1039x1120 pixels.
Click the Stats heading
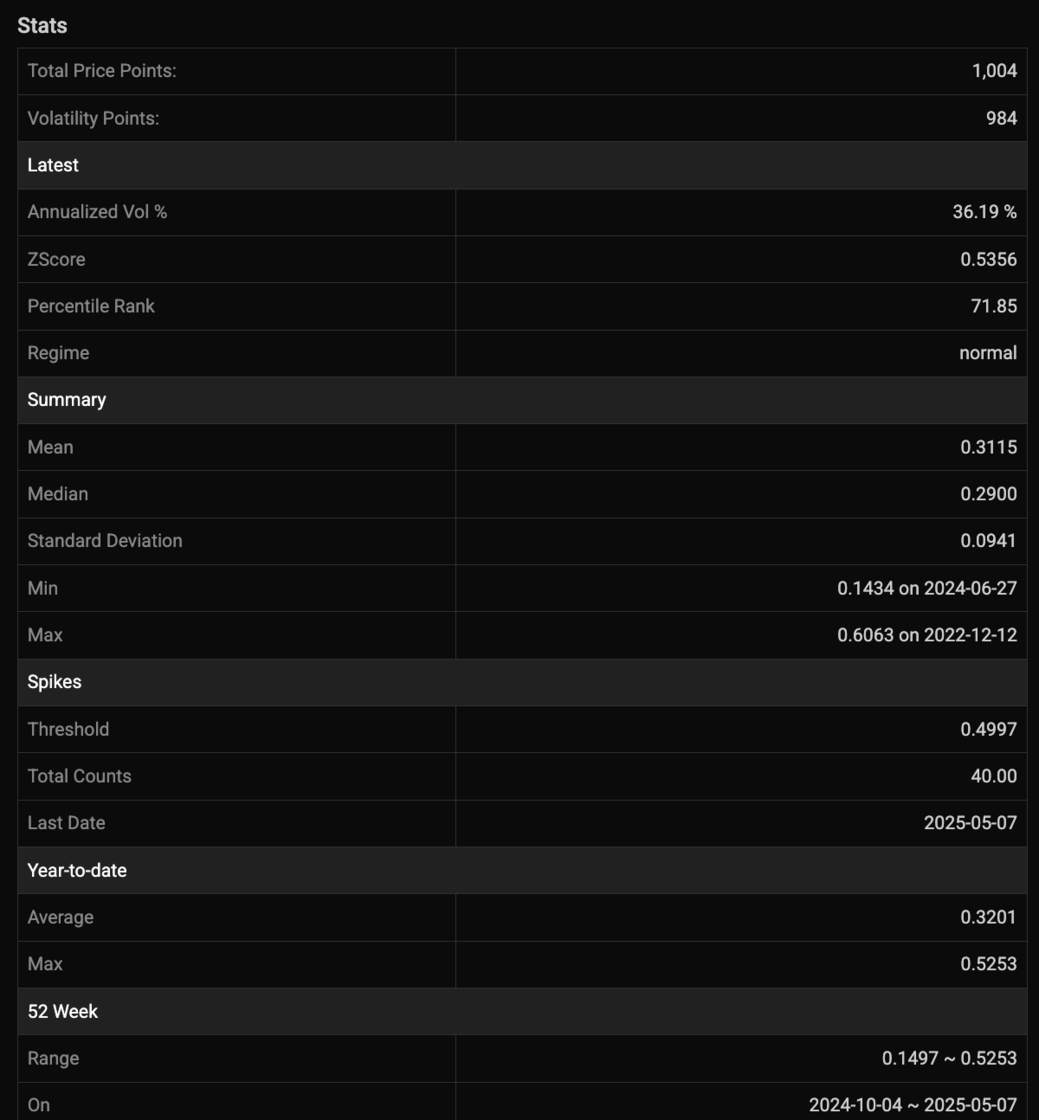pyautogui.click(x=42, y=26)
